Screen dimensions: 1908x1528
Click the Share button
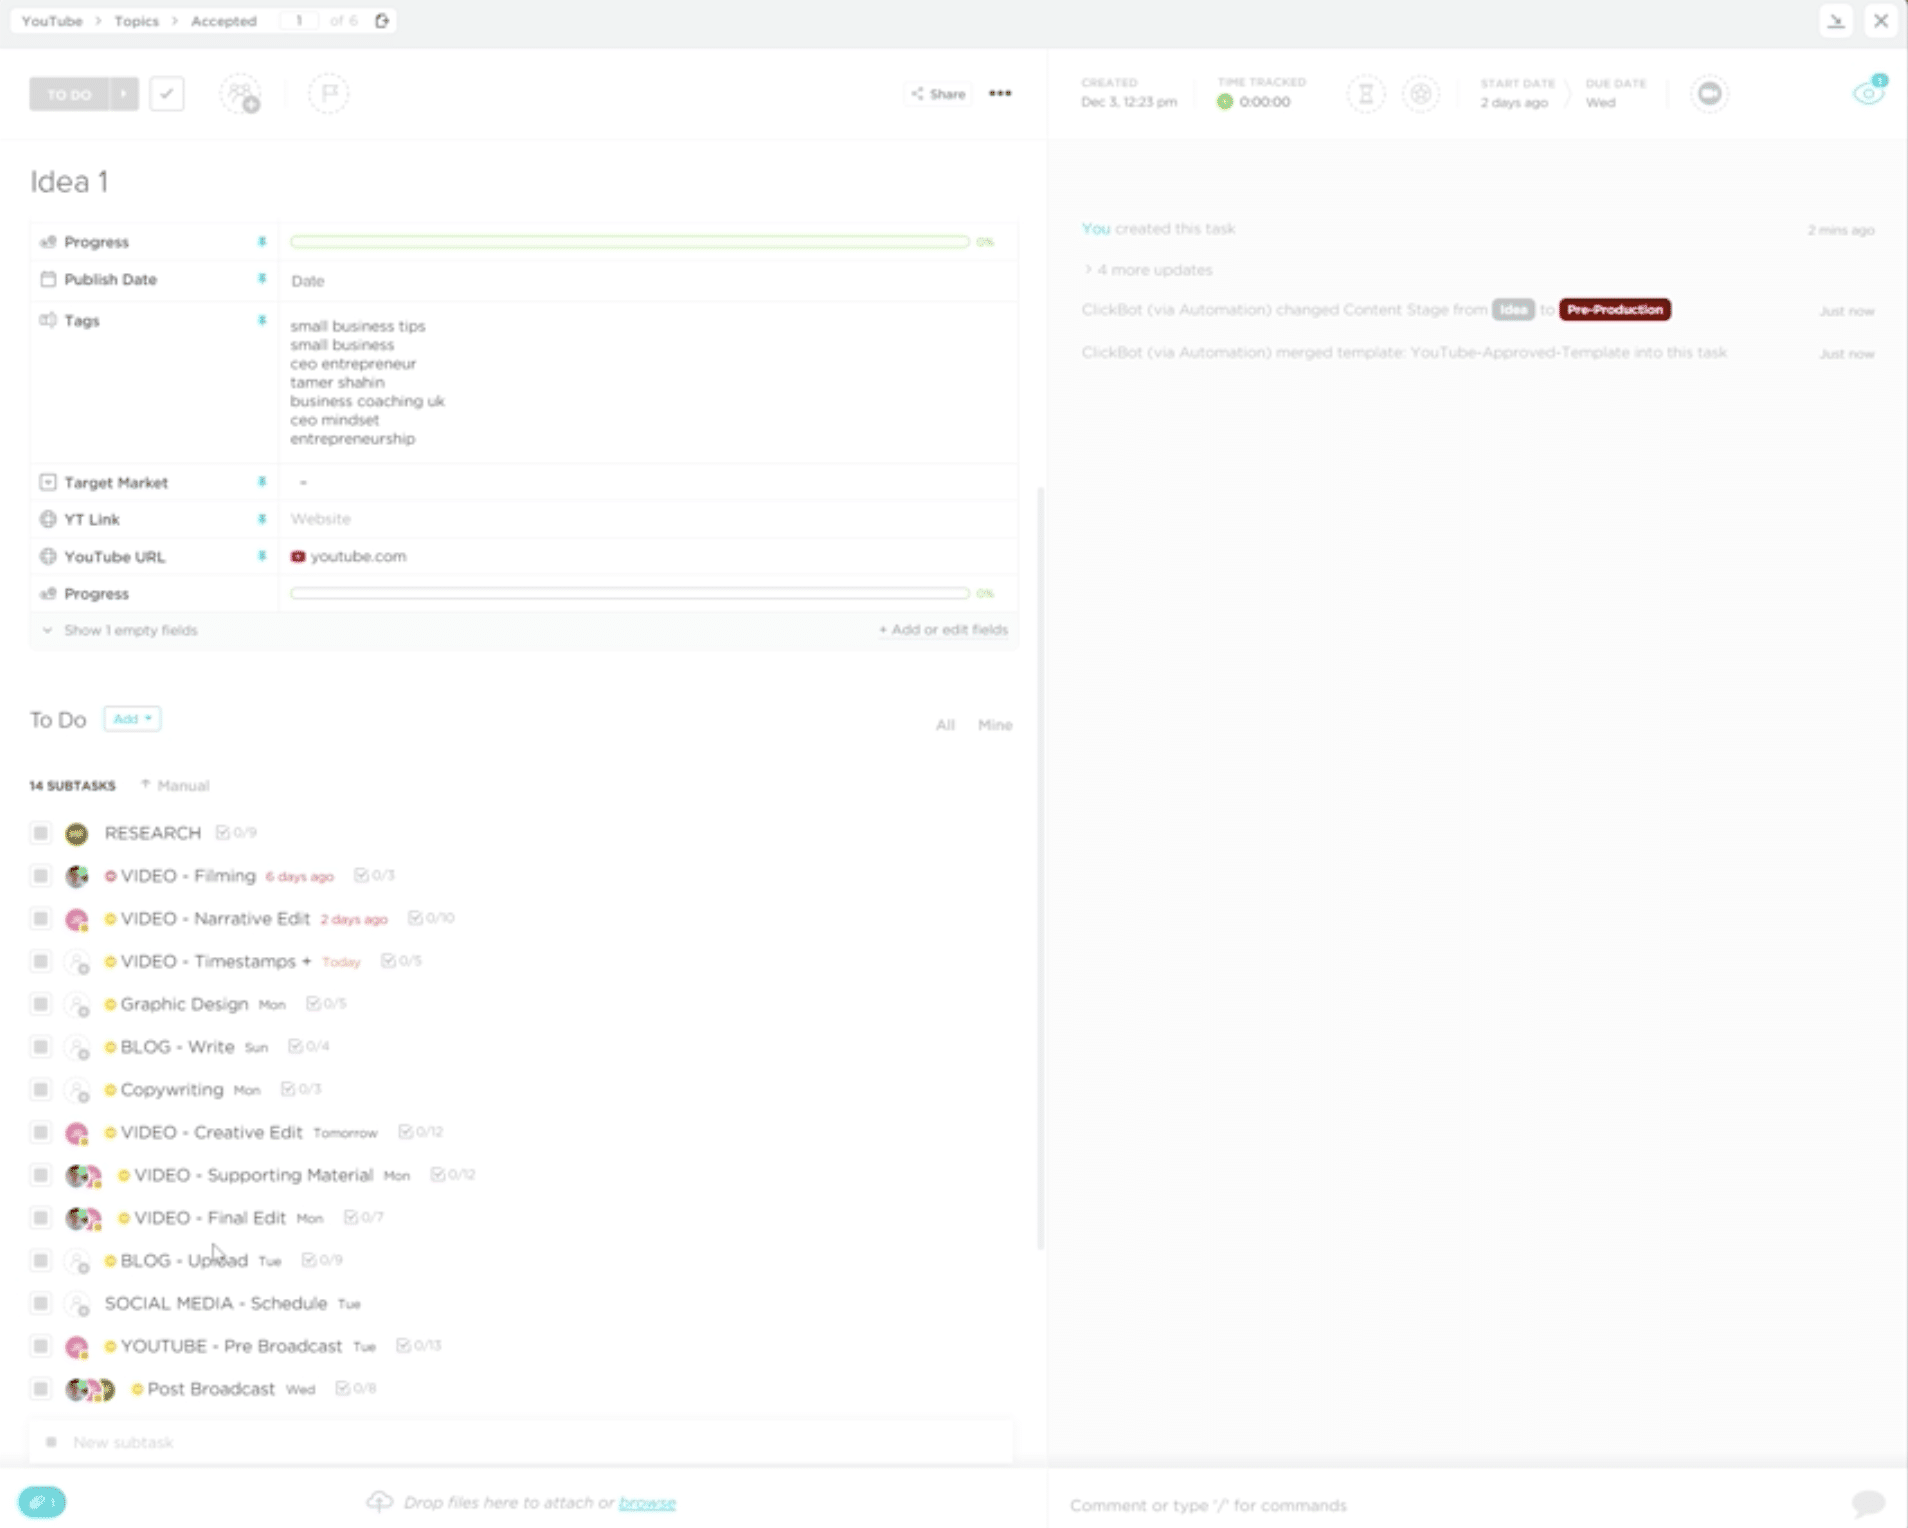[937, 93]
